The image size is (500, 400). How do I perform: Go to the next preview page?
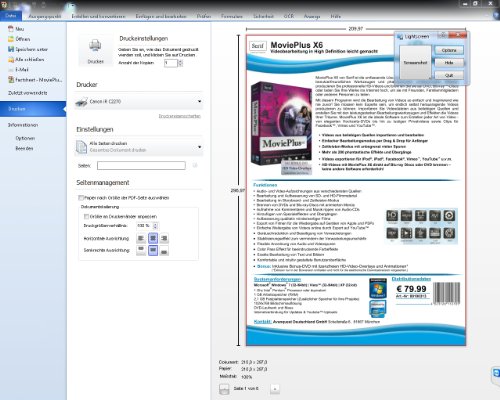(x=275, y=389)
